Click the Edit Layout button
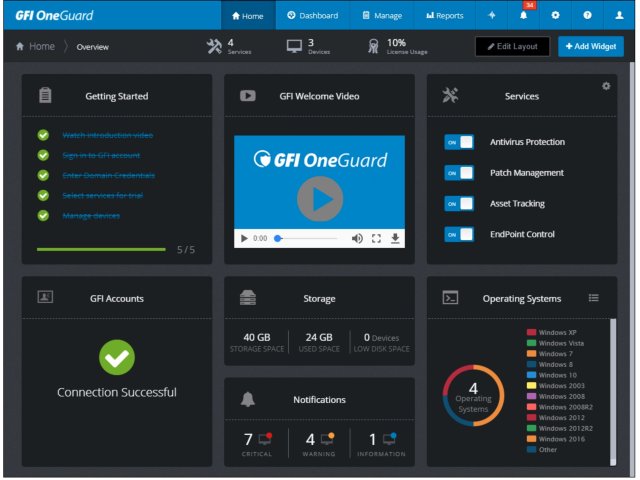The image size is (640, 480). pyautogui.click(x=513, y=47)
